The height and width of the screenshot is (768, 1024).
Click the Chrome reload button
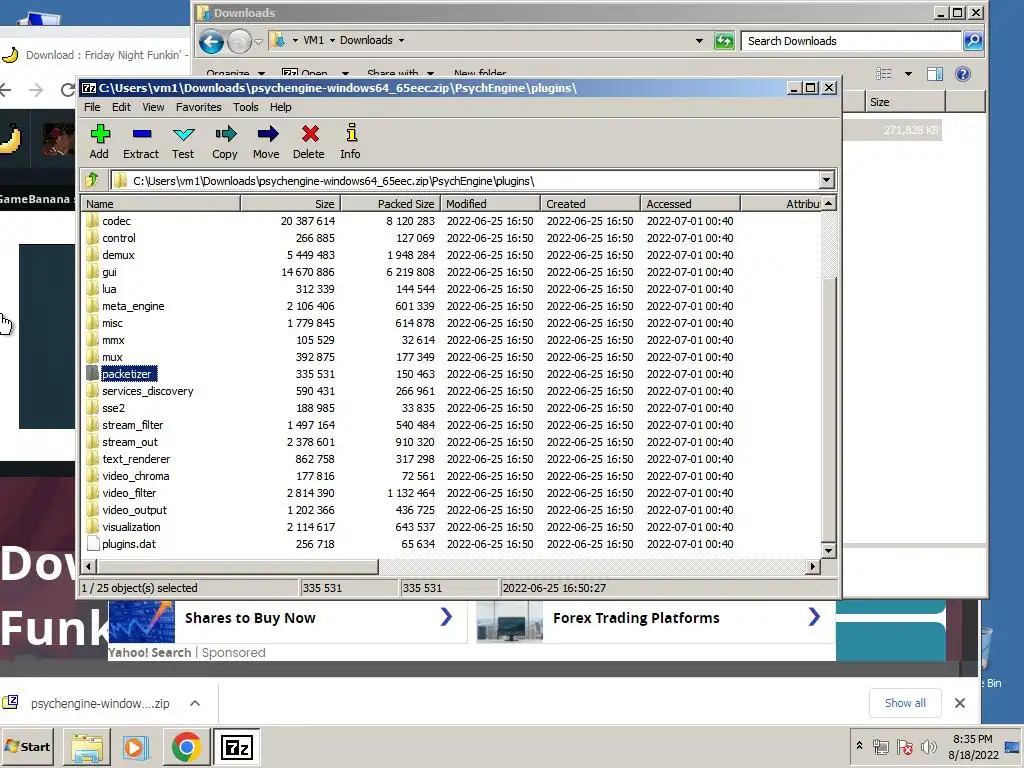(x=67, y=89)
